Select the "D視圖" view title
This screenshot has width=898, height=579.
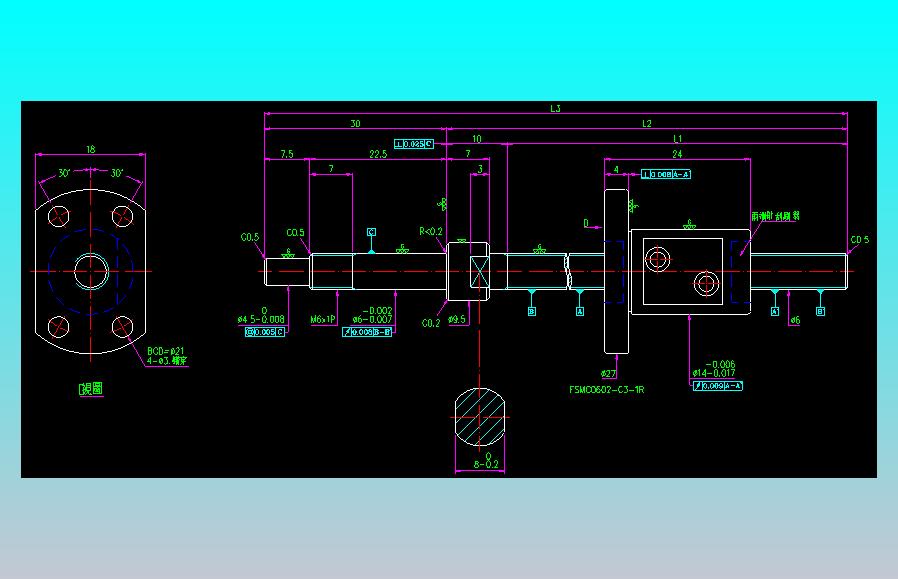[x=91, y=389]
